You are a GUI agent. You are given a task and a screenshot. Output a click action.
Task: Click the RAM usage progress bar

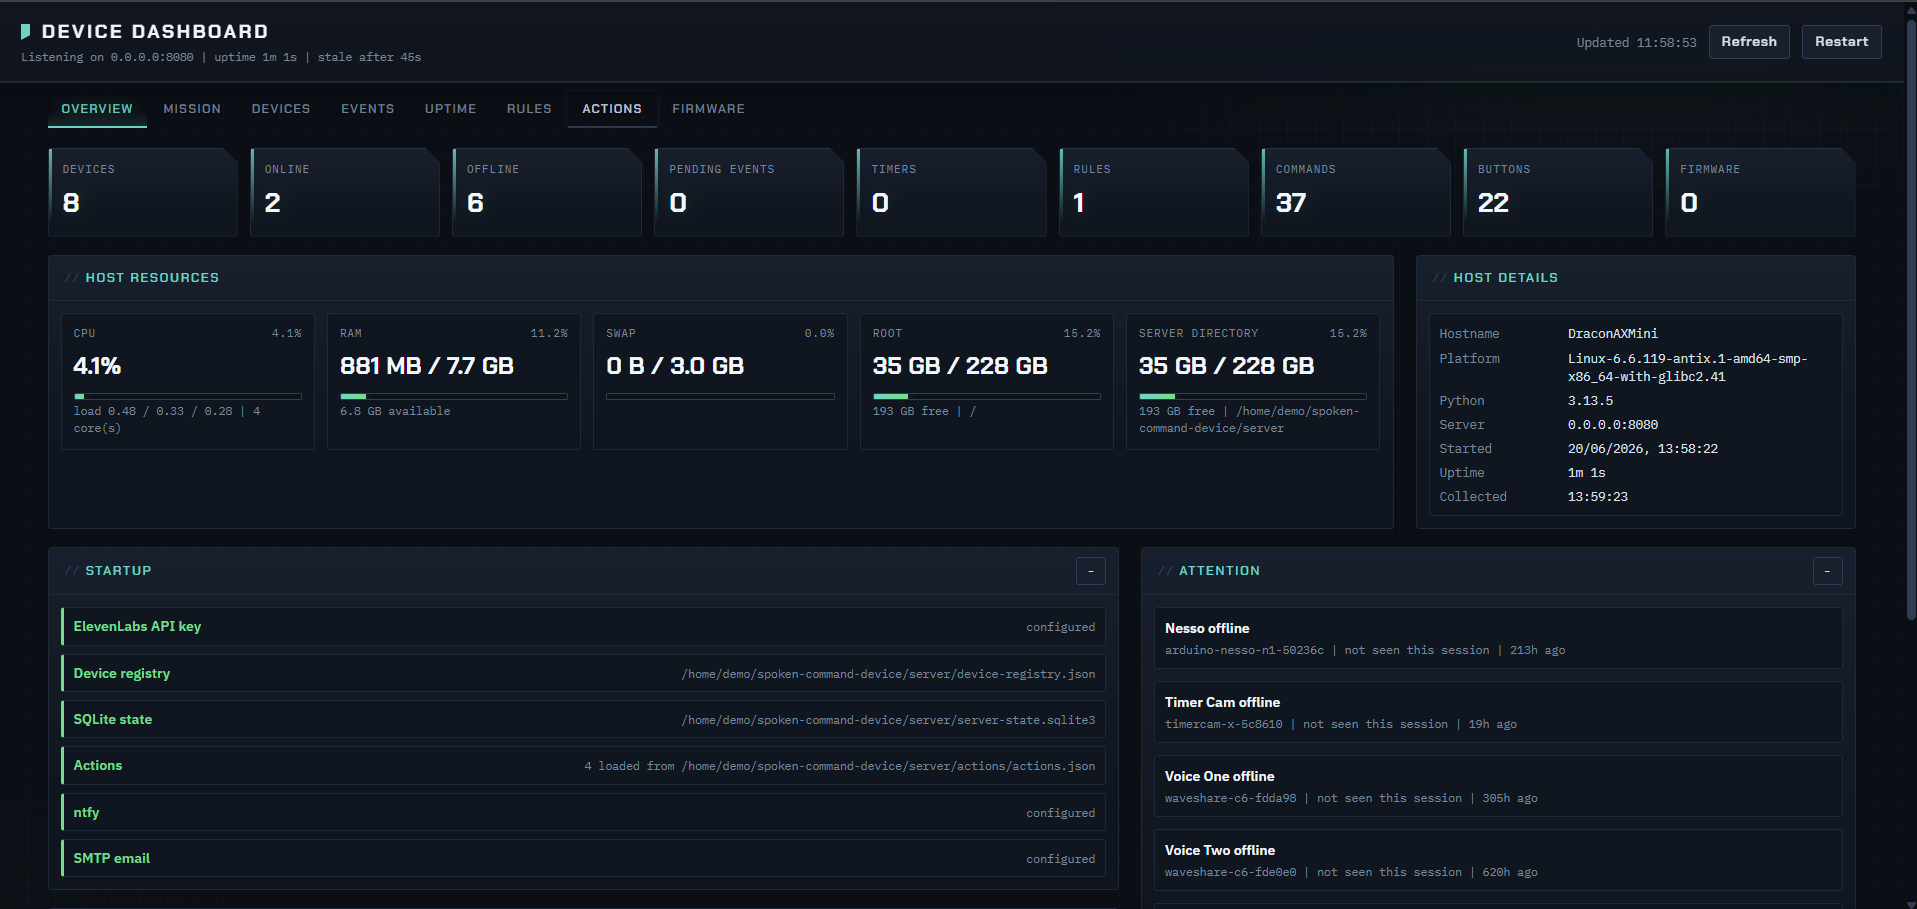(x=454, y=396)
